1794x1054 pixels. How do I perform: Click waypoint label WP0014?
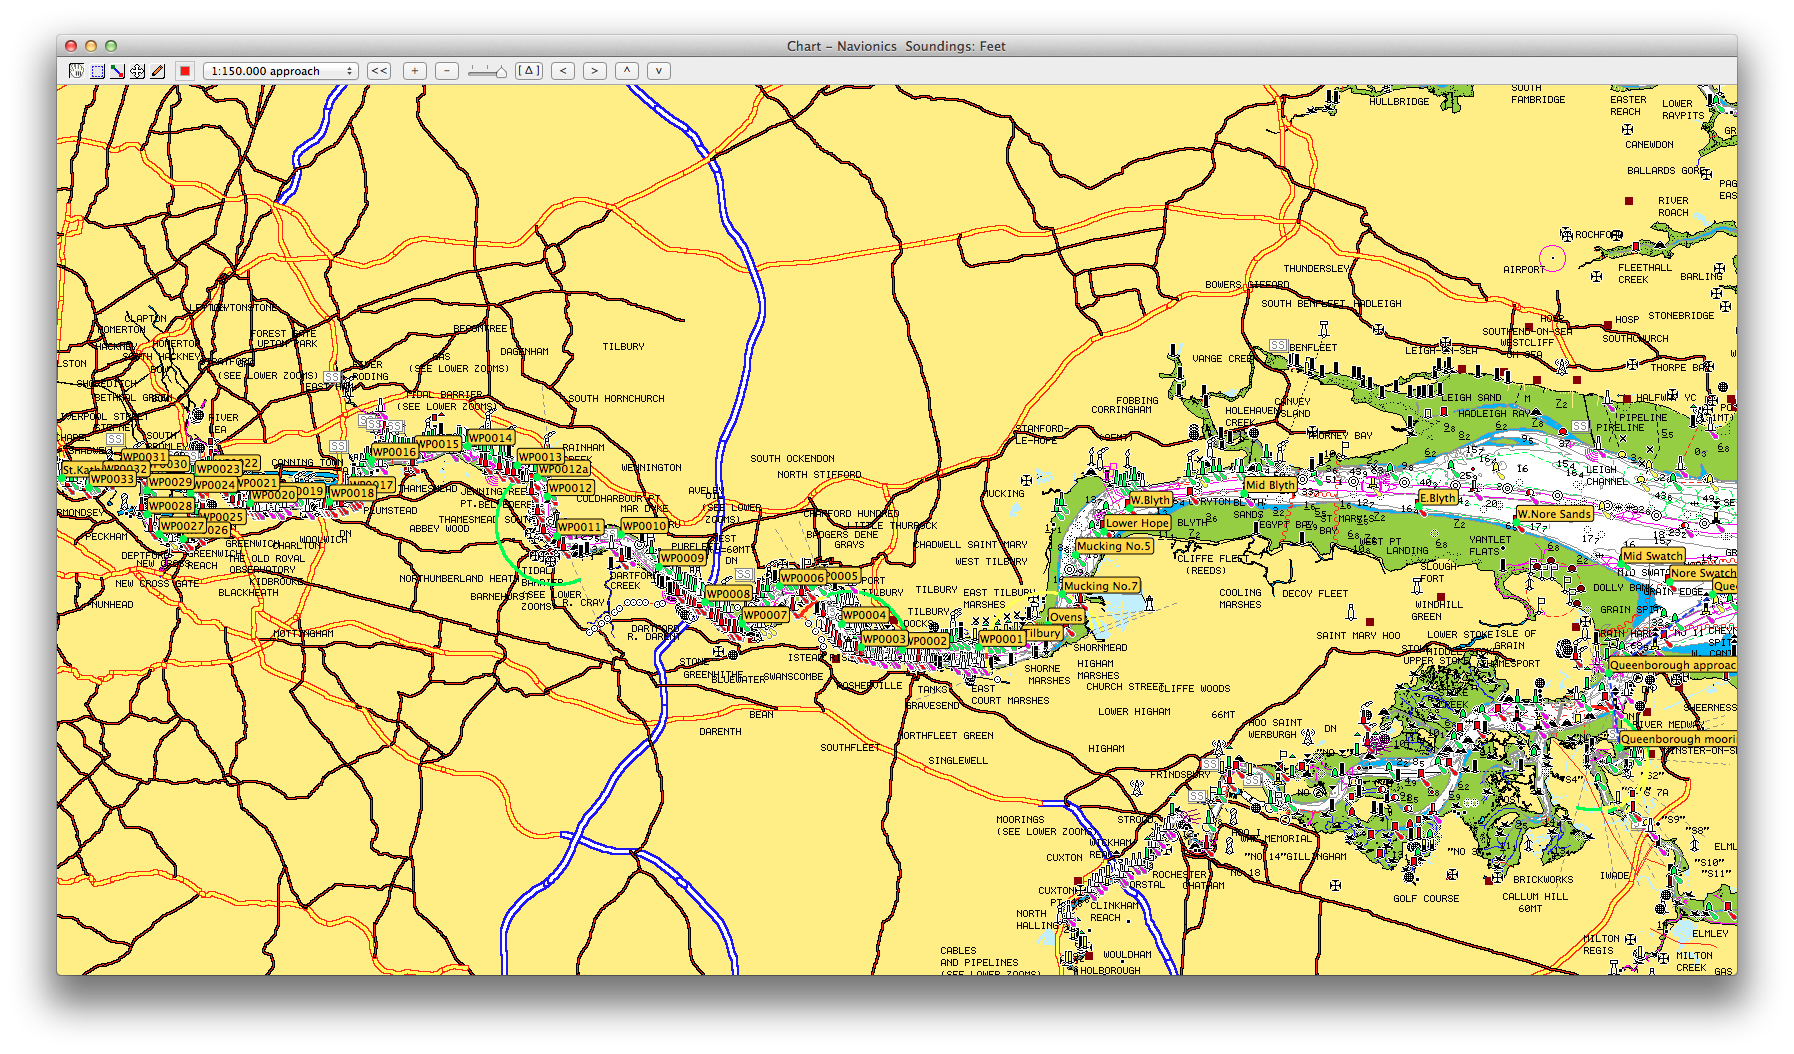pyautogui.click(x=491, y=438)
